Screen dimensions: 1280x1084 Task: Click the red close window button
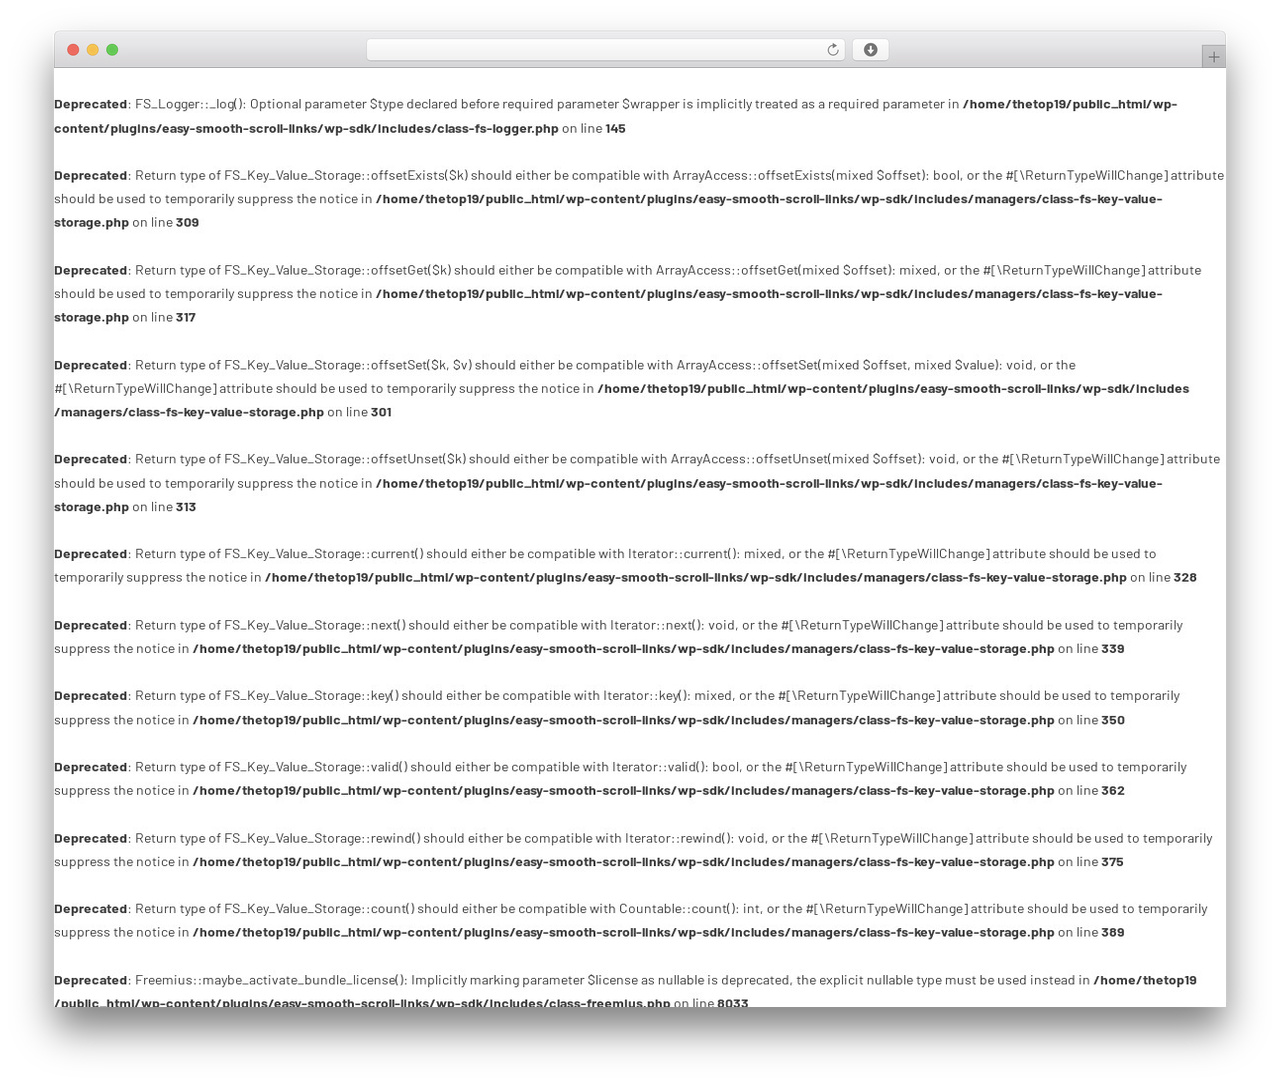coord(73,50)
